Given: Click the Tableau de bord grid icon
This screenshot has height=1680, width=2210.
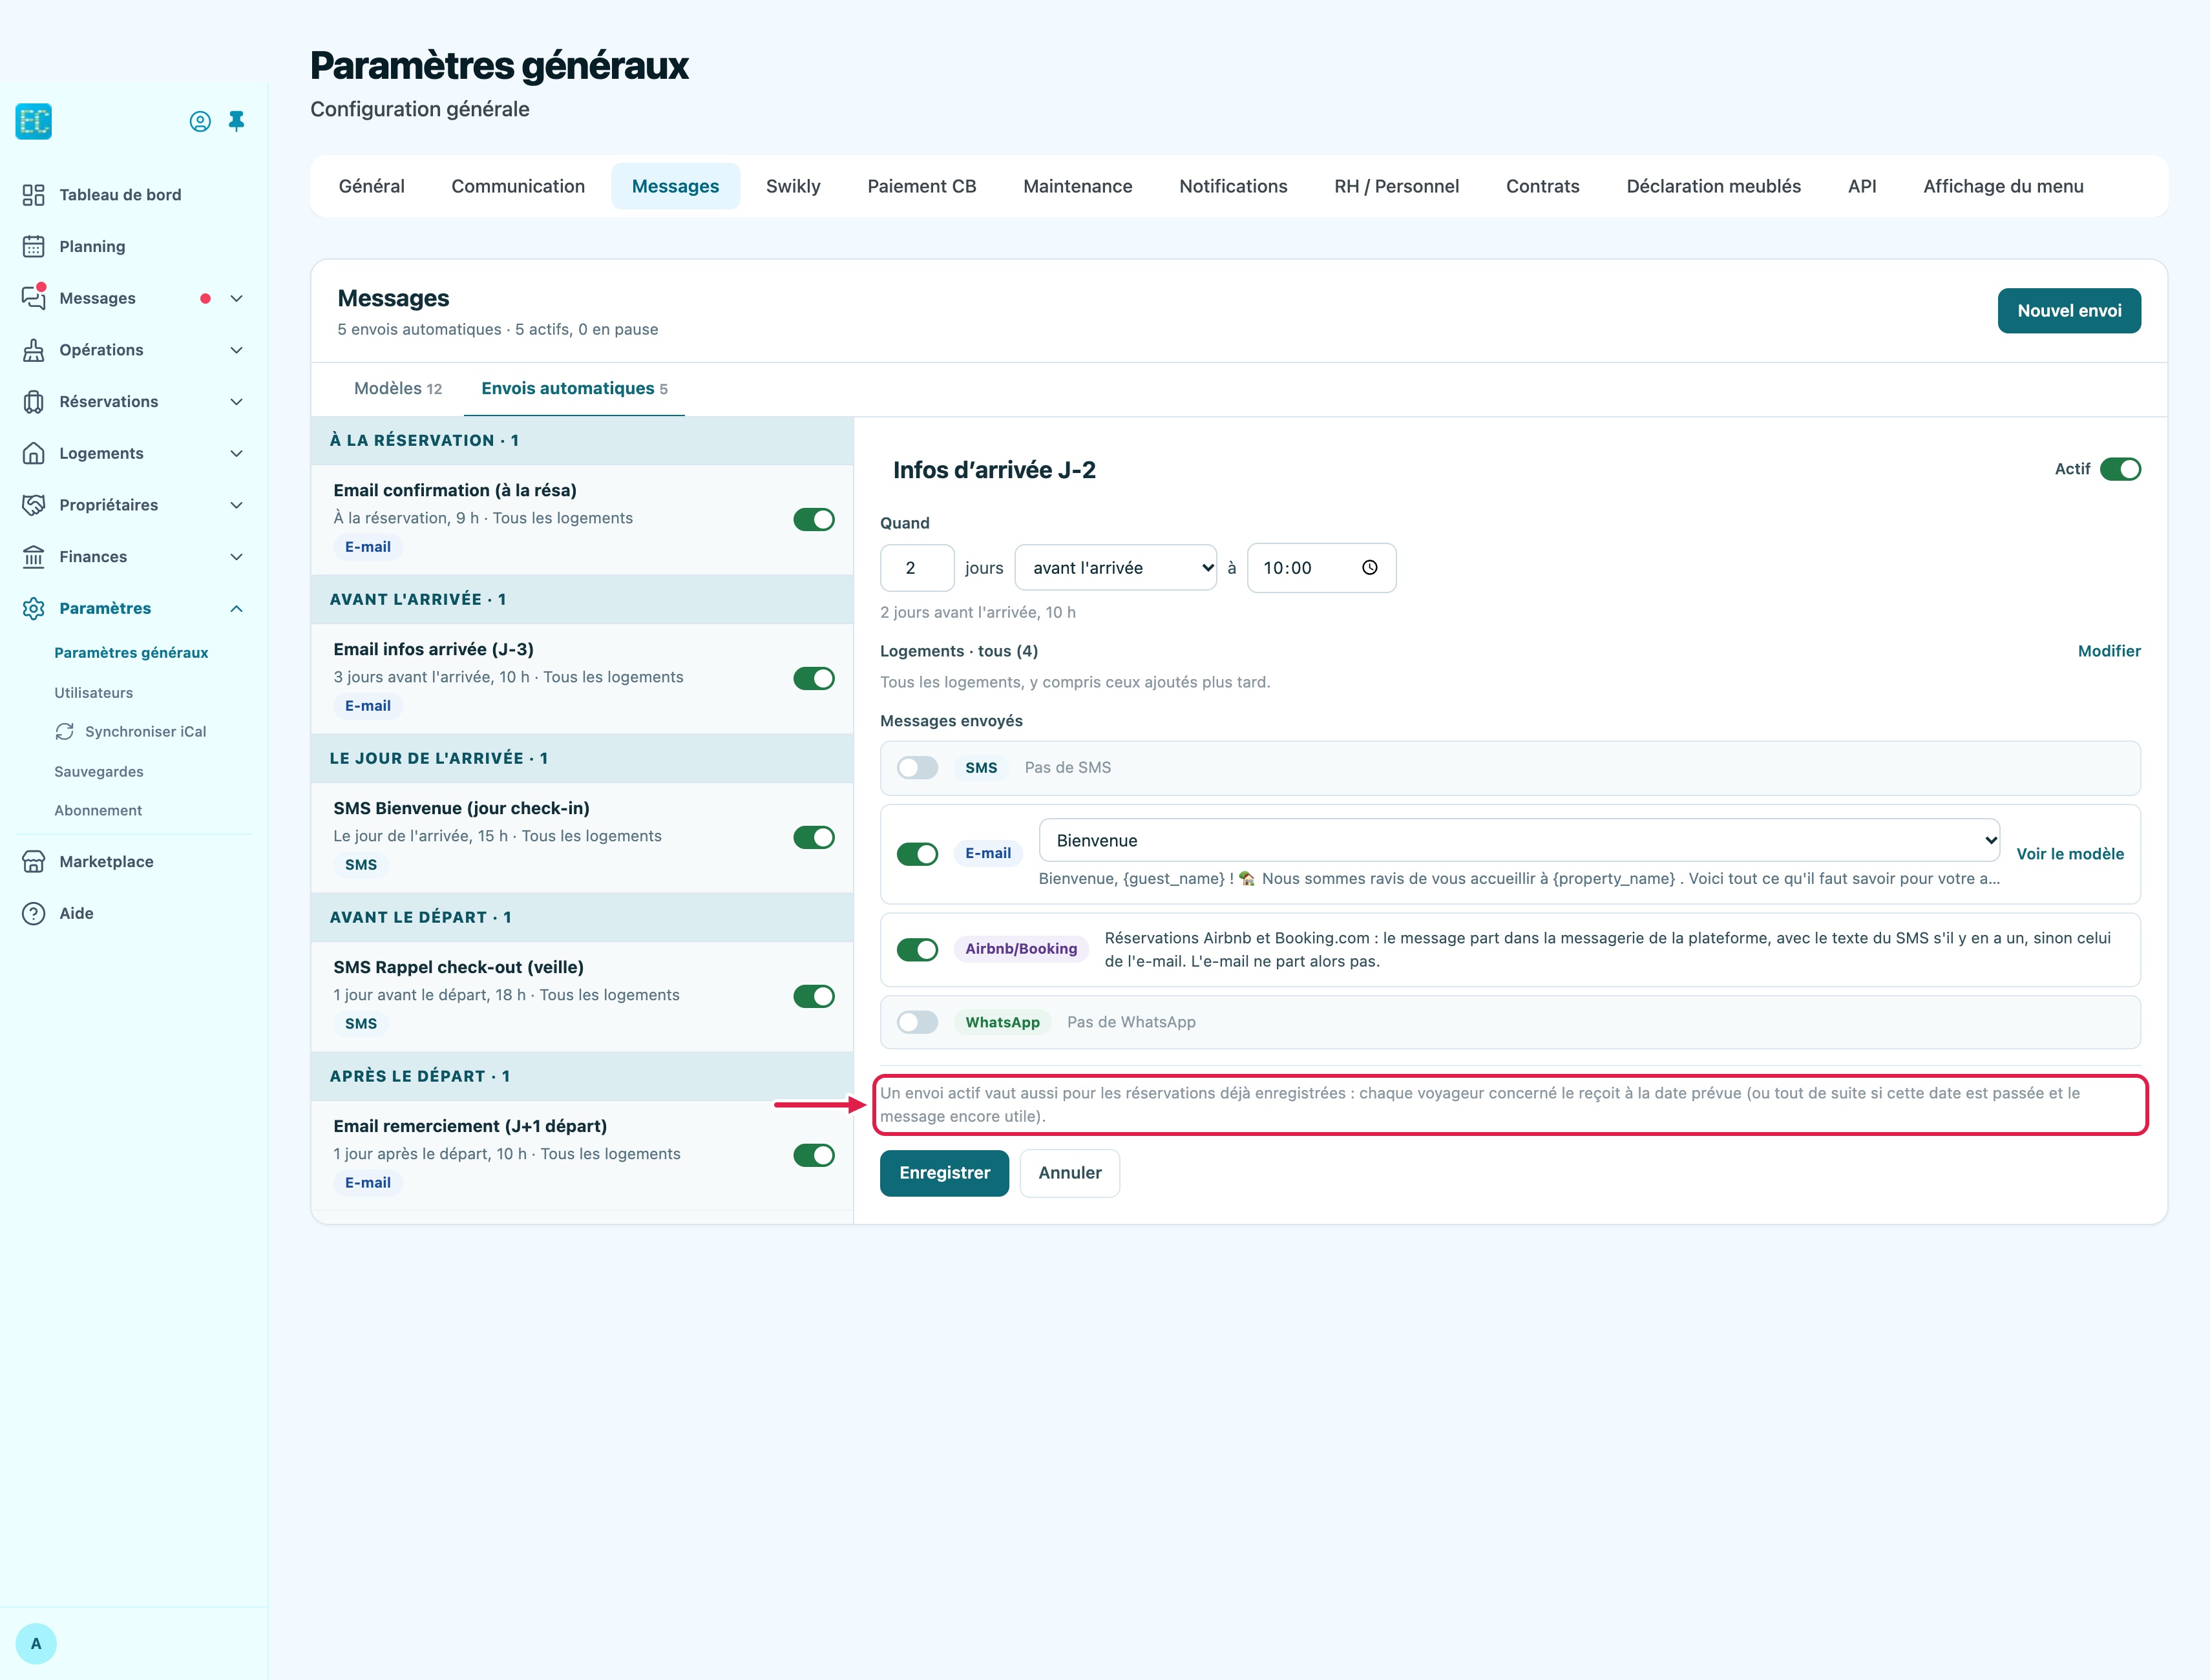Looking at the screenshot, I should click(34, 195).
